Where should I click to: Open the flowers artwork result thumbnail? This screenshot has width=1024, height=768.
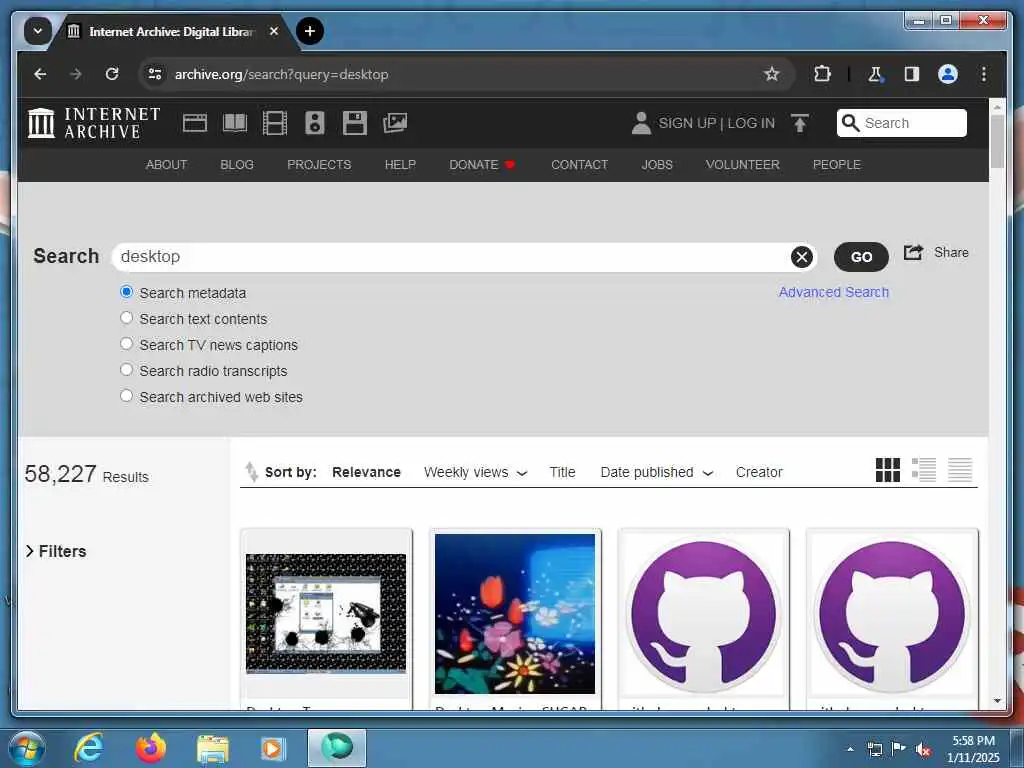pos(515,613)
